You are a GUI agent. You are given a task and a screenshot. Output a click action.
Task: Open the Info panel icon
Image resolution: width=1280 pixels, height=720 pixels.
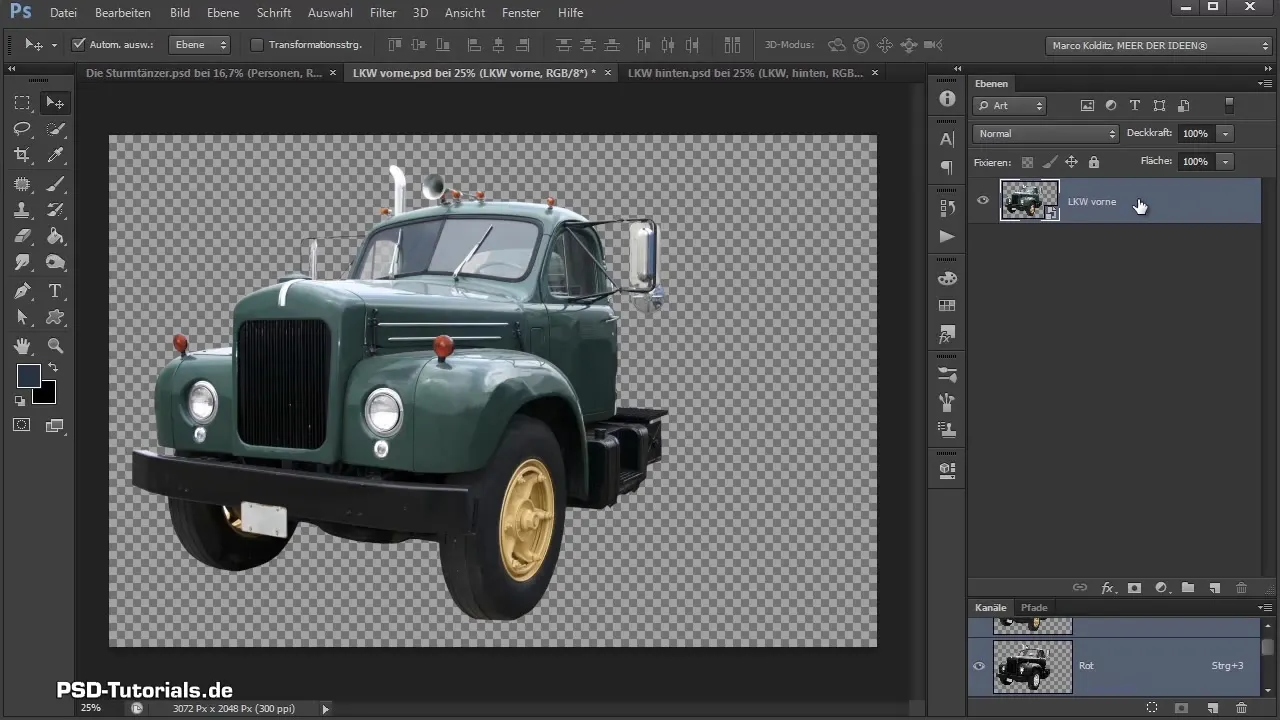click(947, 99)
